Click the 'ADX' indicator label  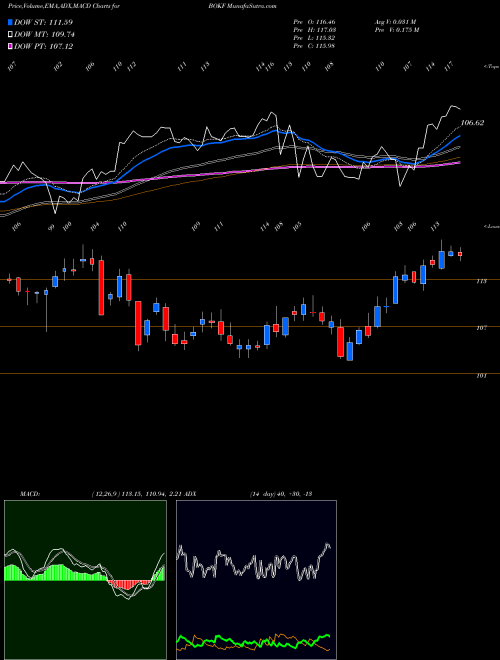pos(190,494)
